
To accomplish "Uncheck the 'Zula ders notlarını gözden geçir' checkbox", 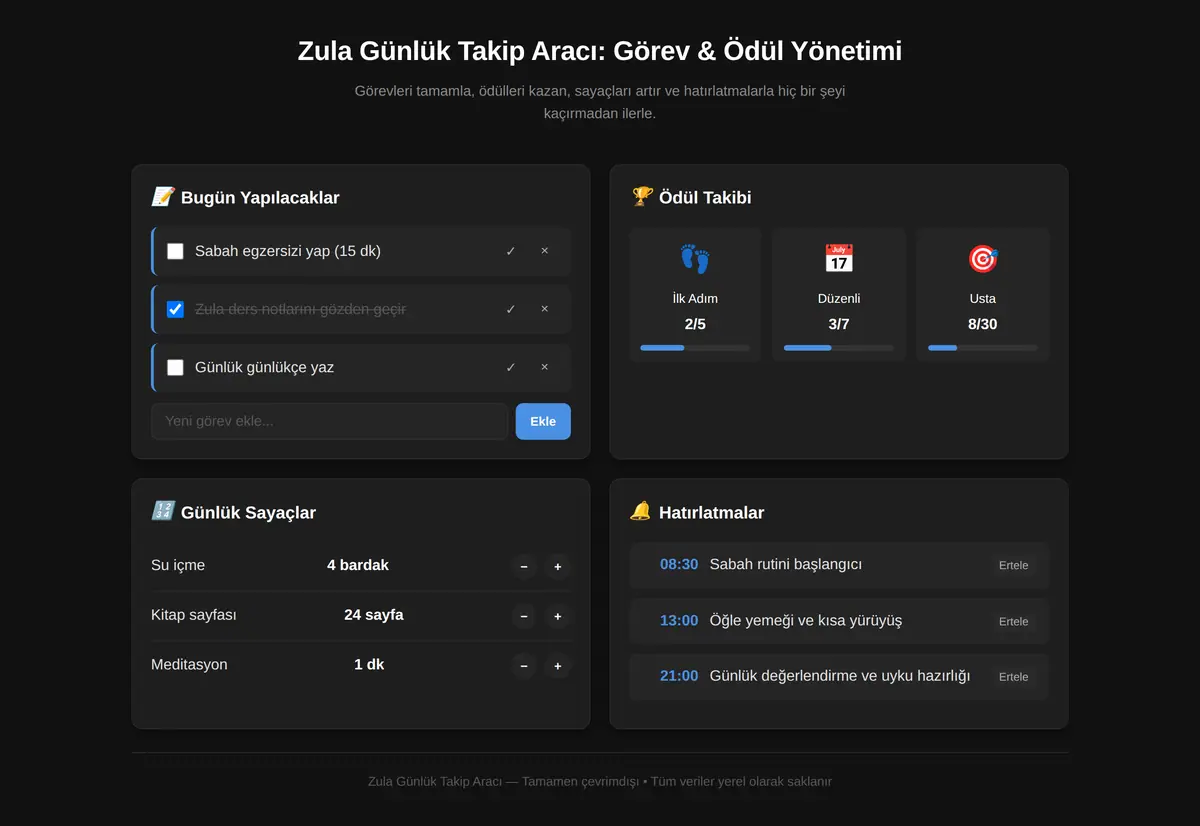I will tap(175, 309).
